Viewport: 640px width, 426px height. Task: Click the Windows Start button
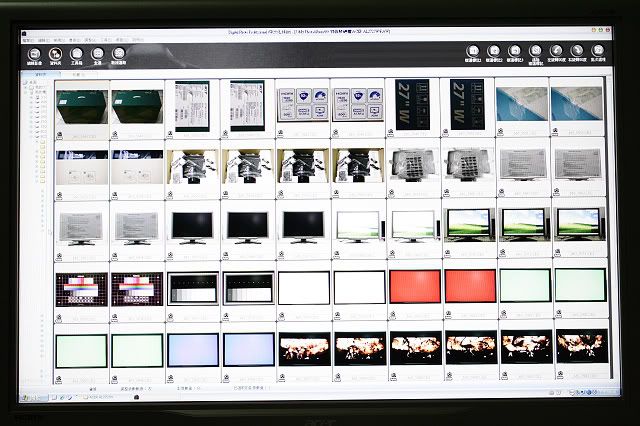[33, 397]
